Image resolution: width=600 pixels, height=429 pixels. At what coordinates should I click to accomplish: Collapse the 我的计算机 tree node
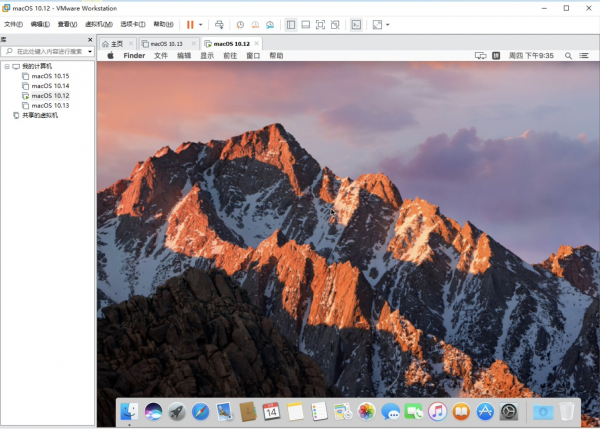[5, 66]
